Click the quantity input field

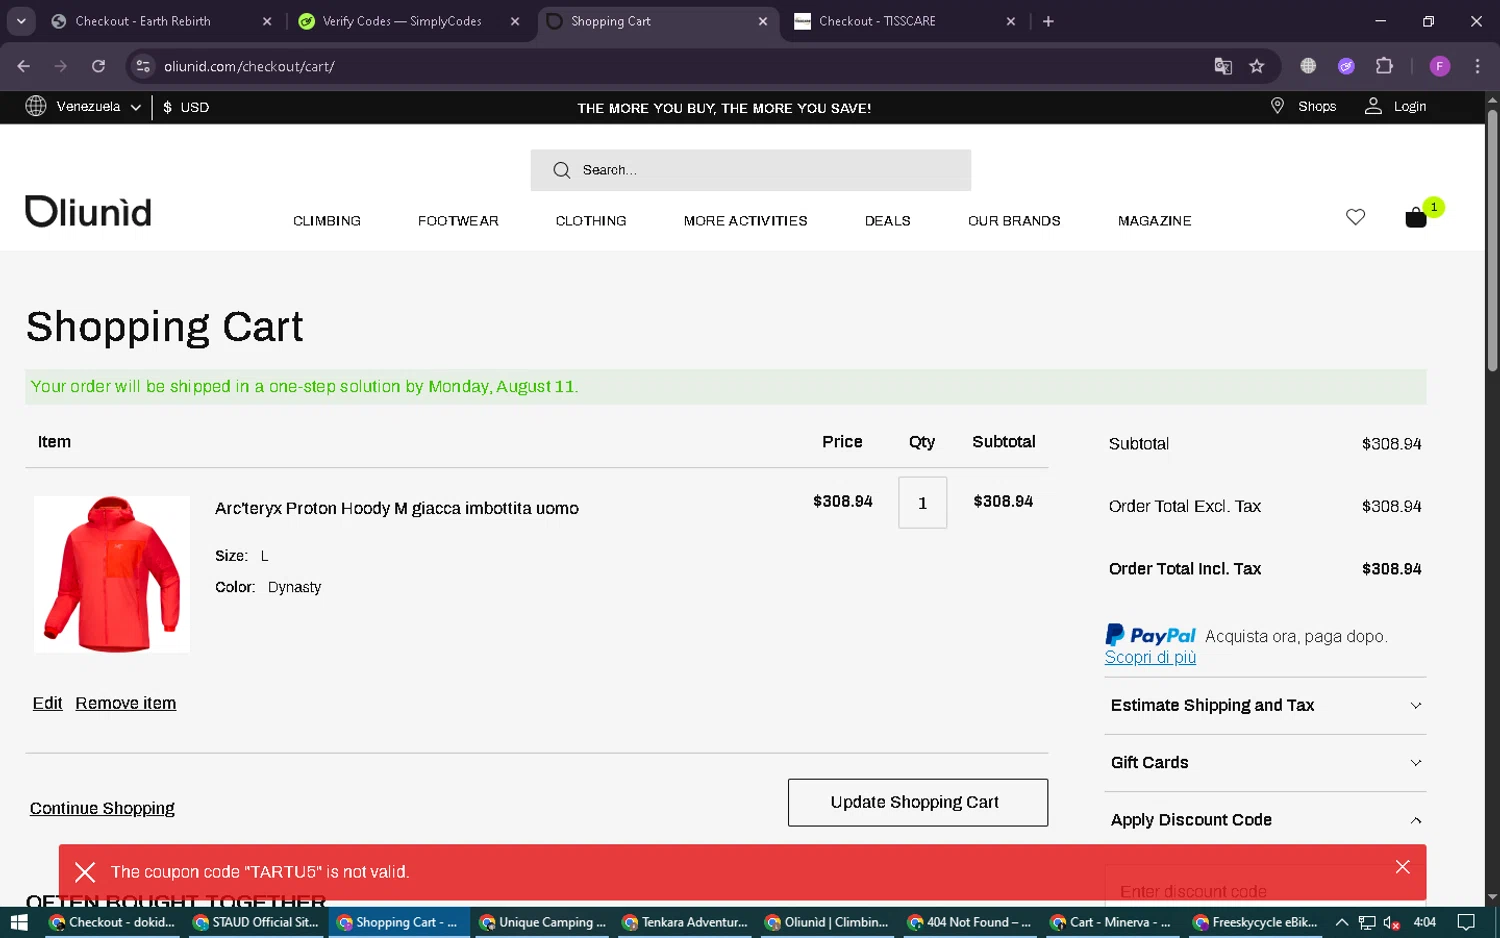tap(922, 503)
